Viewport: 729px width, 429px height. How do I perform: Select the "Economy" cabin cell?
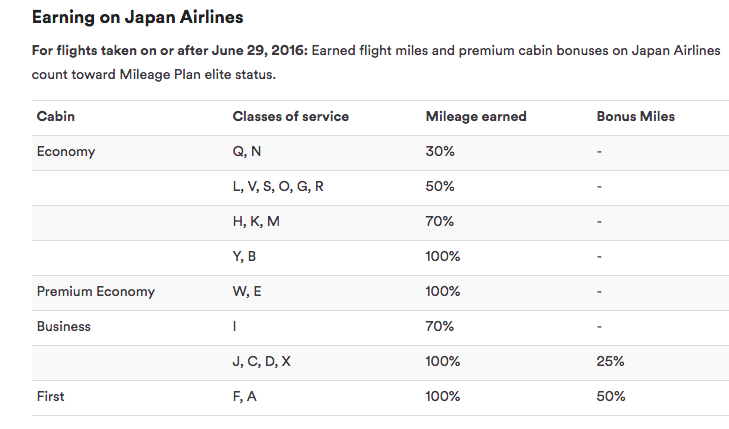[66, 152]
